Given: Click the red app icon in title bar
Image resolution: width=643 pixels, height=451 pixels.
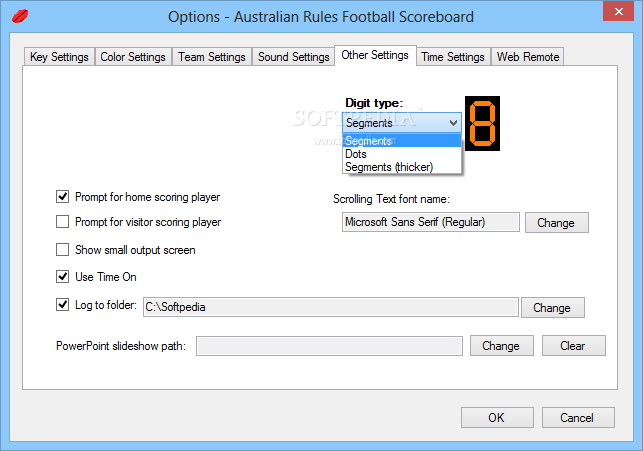Looking at the screenshot, I should pos(20,16).
